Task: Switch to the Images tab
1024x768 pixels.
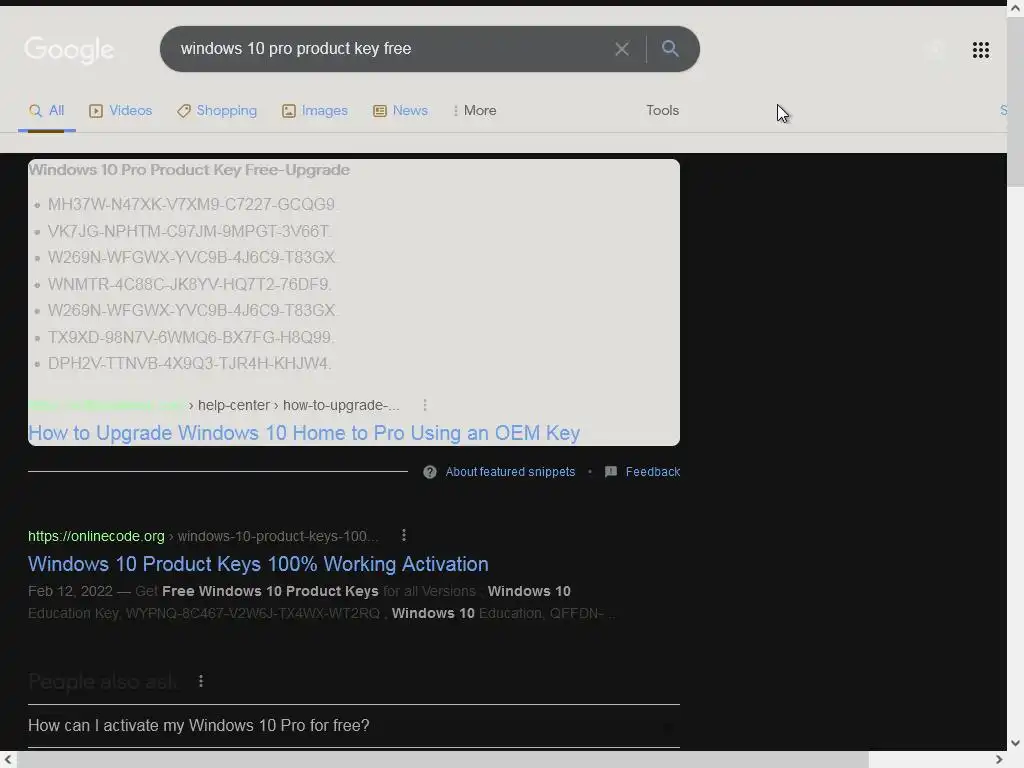Action: click(x=315, y=110)
